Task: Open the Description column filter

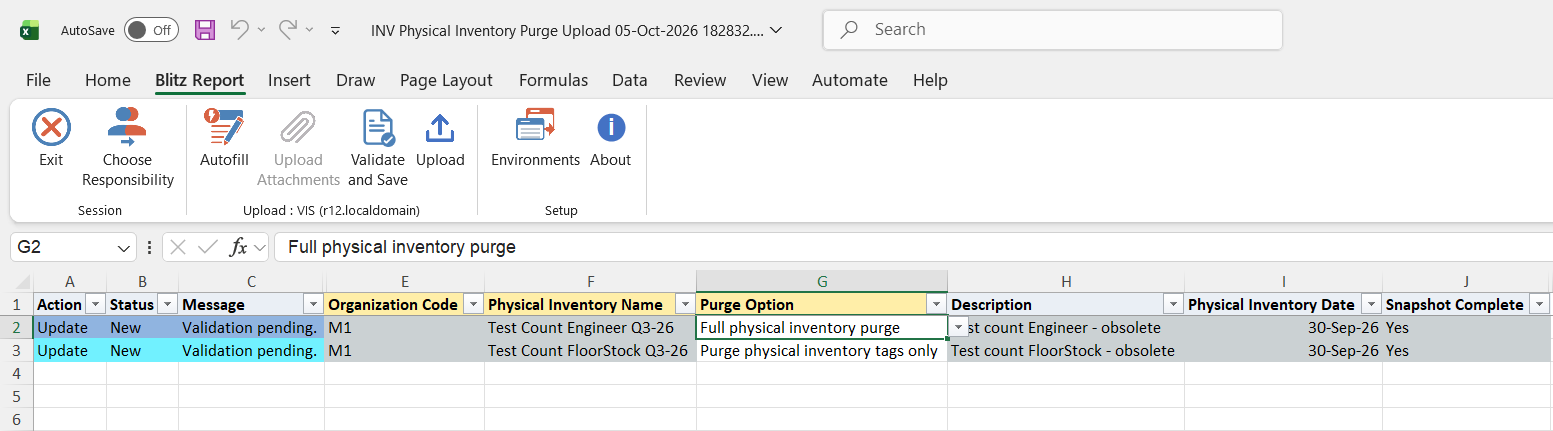Action: pos(1173,304)
